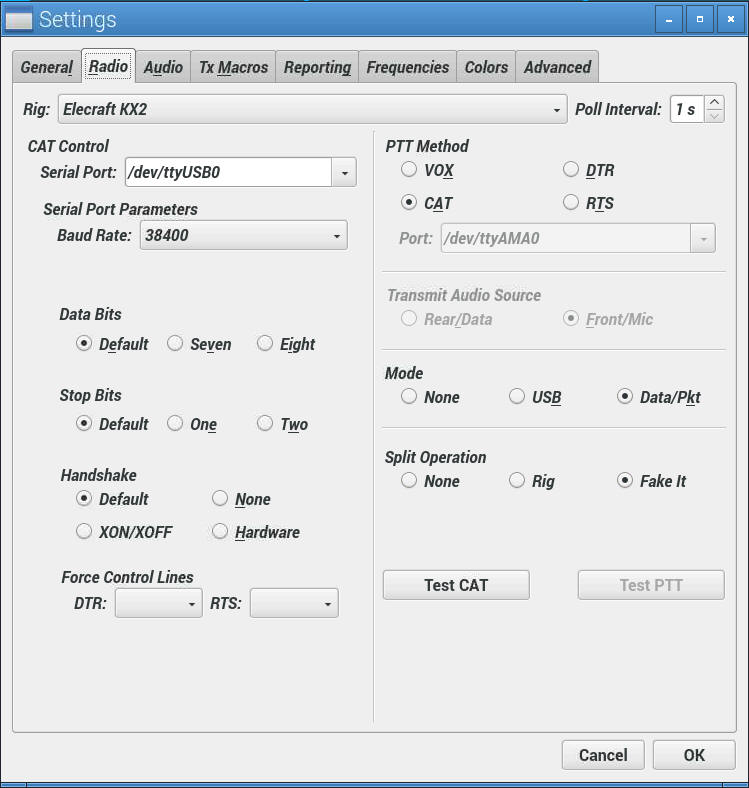
Task: Set Mode to USB
Action: click(x=517, y=397)
